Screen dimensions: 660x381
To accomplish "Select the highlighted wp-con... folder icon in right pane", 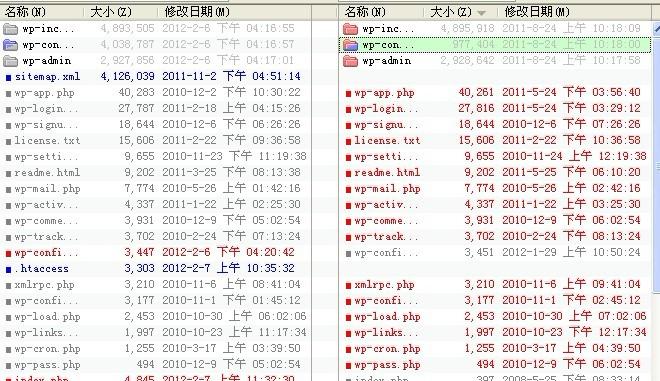I will click(x=350, y=45).
